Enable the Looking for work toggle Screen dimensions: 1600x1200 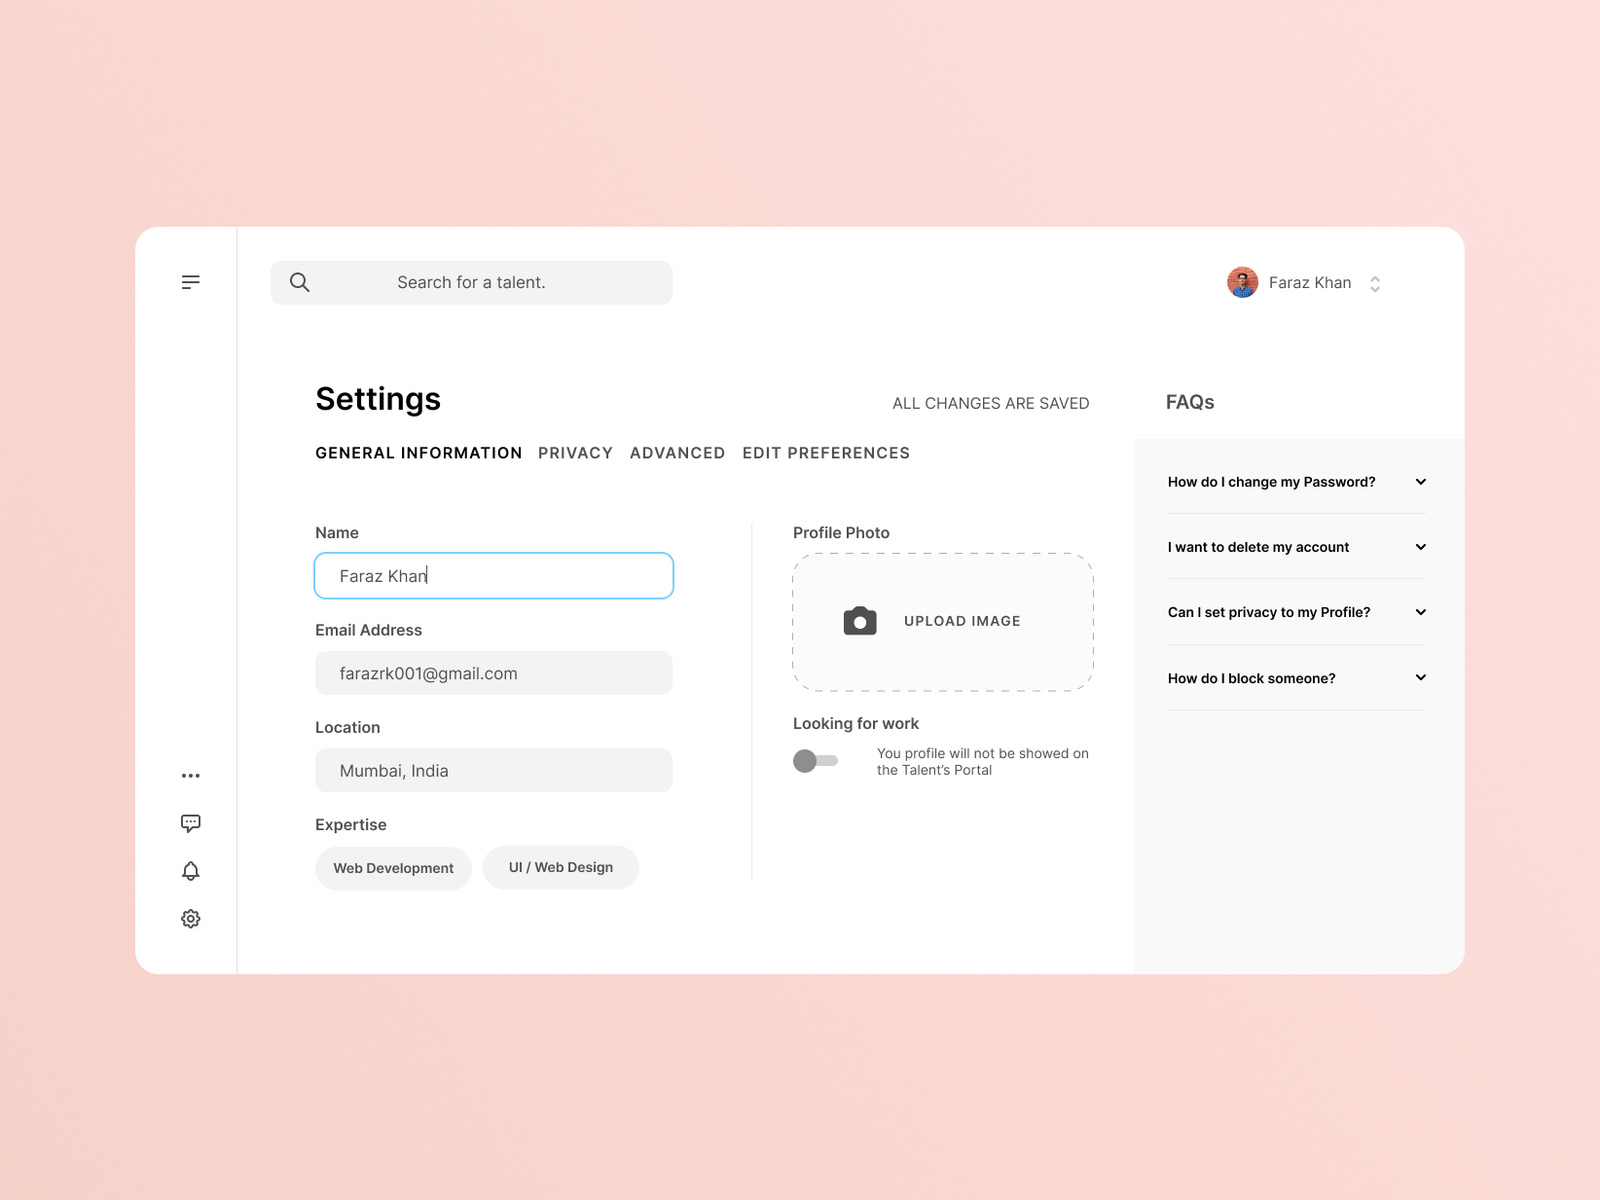pos(815,760)
